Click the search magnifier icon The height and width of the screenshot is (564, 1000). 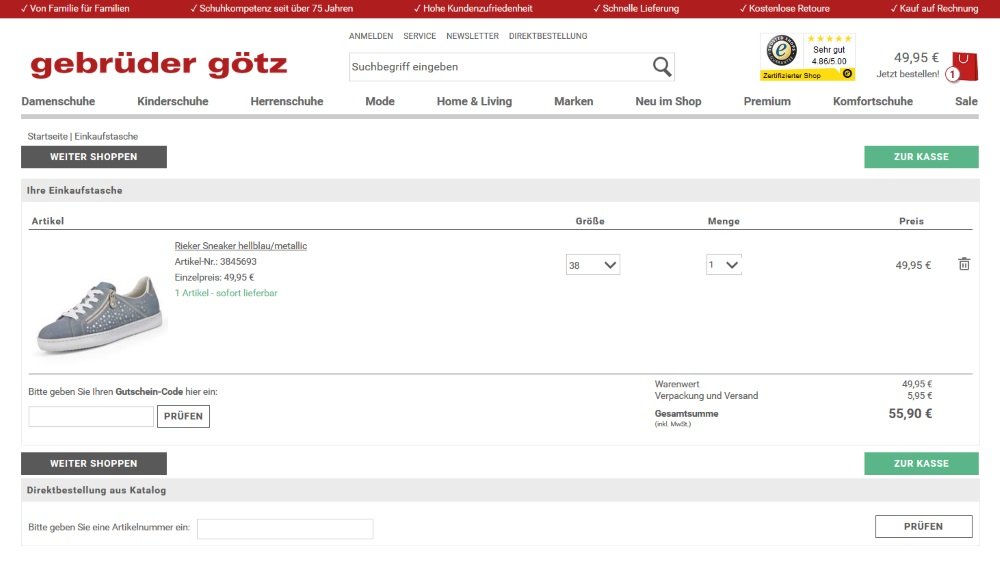[662, 66]
